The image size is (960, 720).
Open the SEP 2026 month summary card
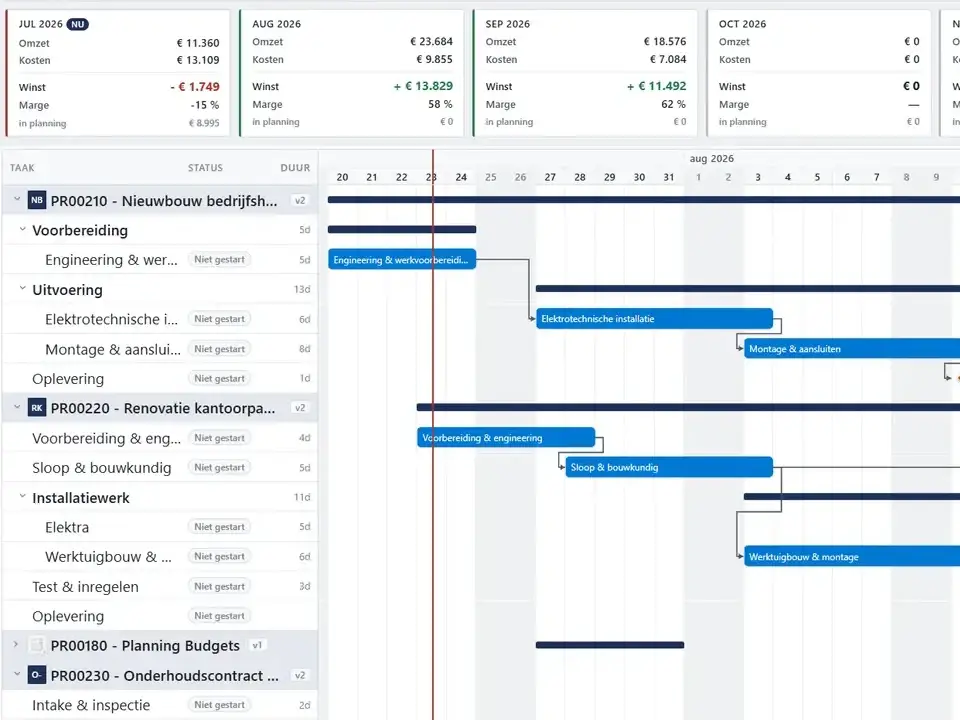tap(585, 73)
